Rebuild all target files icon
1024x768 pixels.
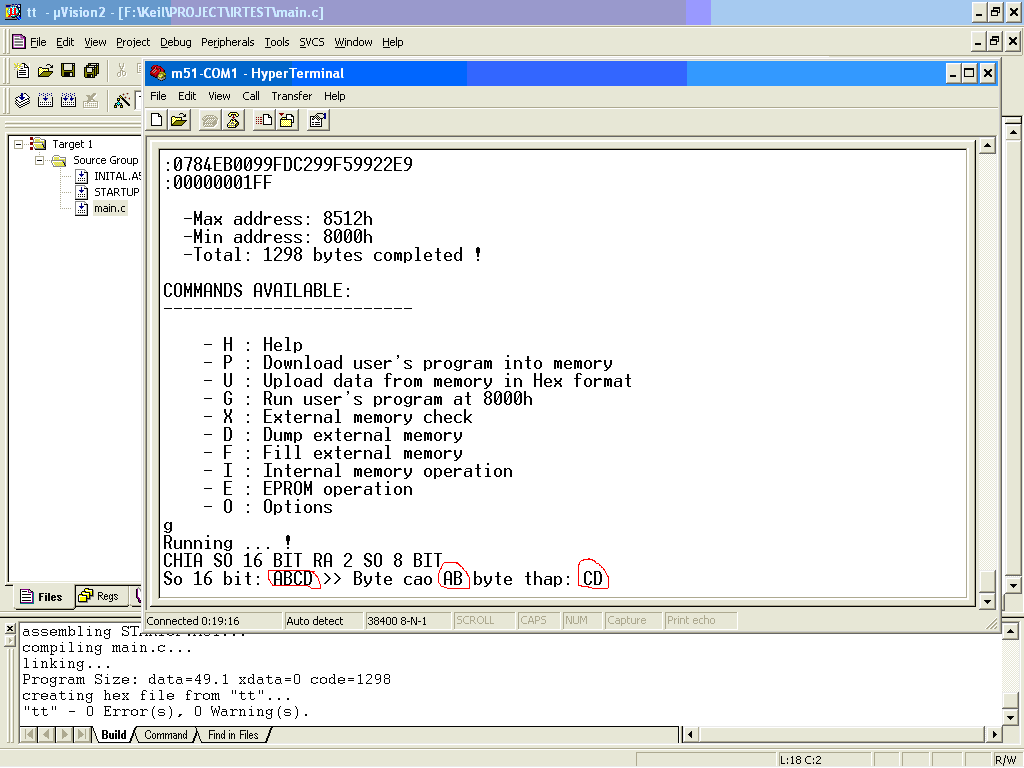[x=68, y=100]
